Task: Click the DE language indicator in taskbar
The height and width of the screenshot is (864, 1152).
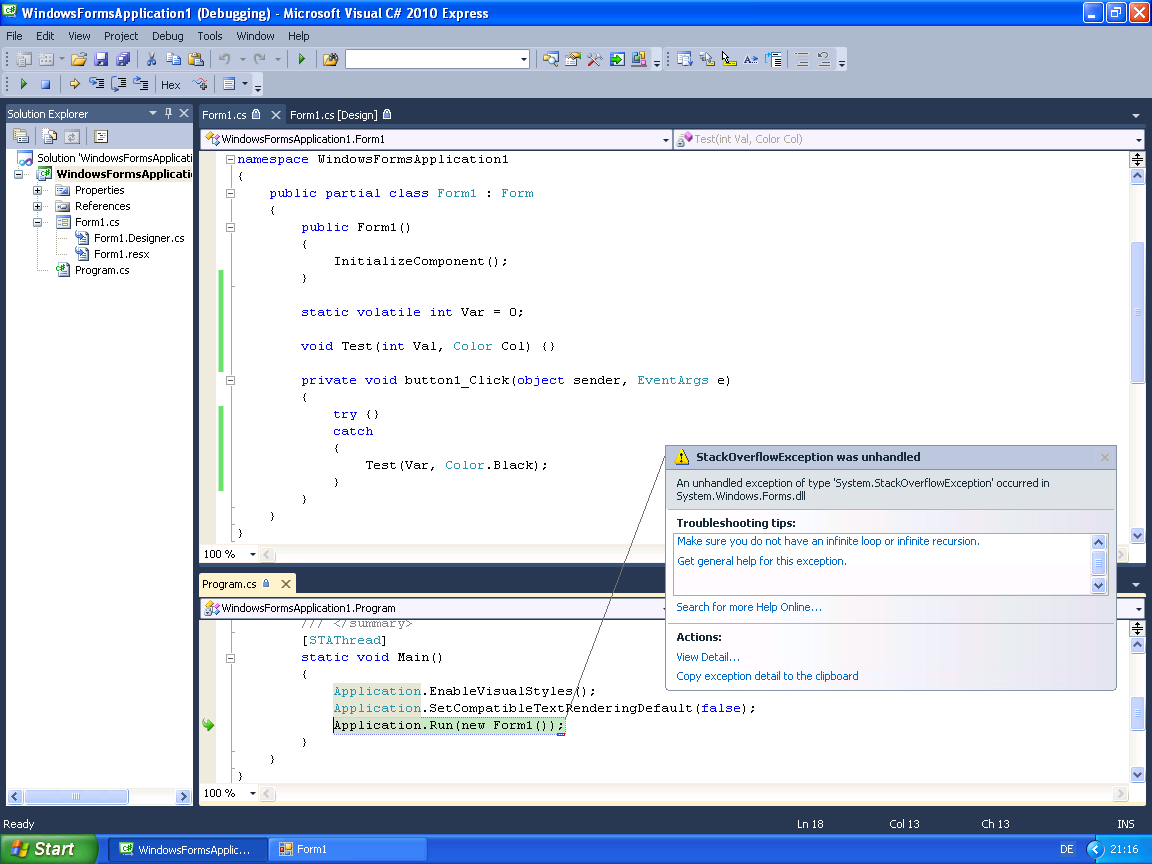Action: 1067,849
